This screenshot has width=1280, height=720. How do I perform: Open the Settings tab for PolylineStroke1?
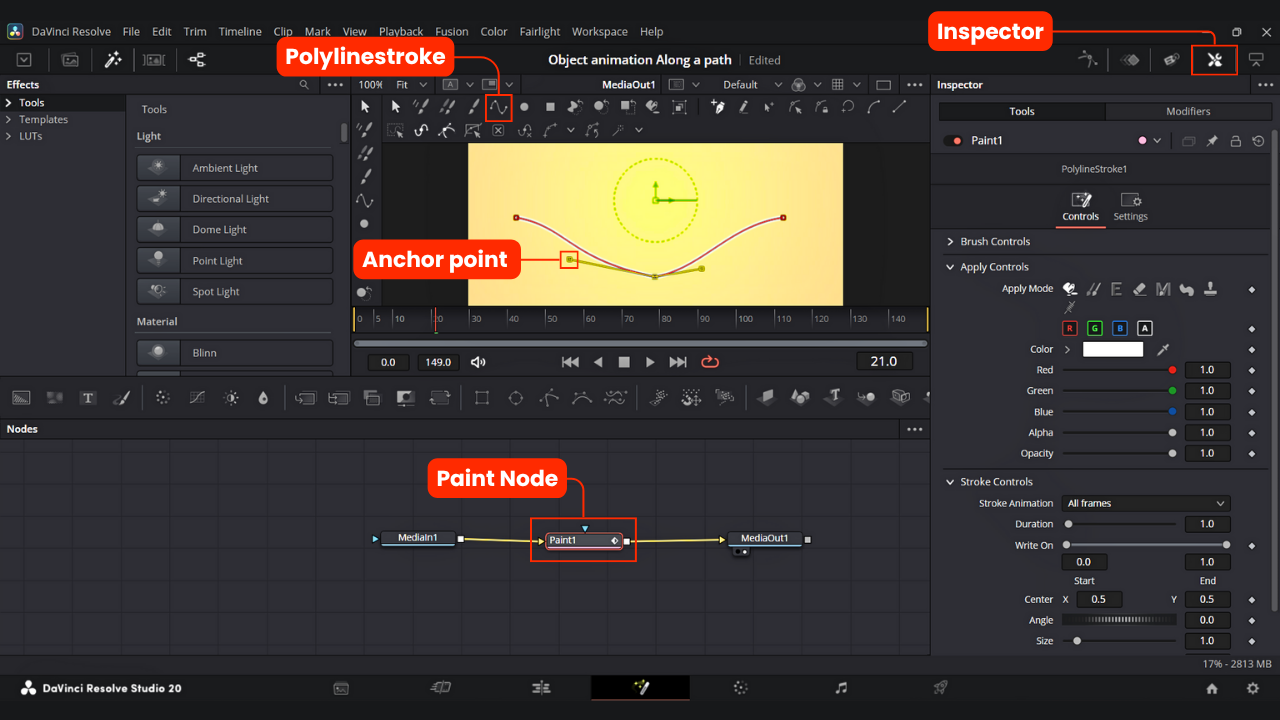click(1130, 206)
